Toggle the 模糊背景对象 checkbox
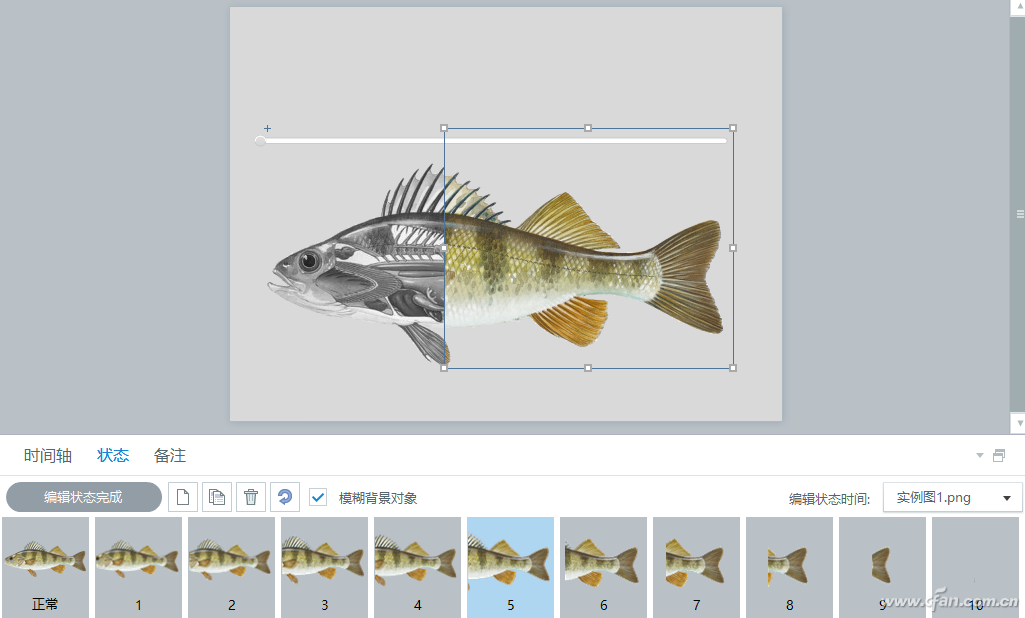Screen dimensions: 1025x618 [318, 497]
